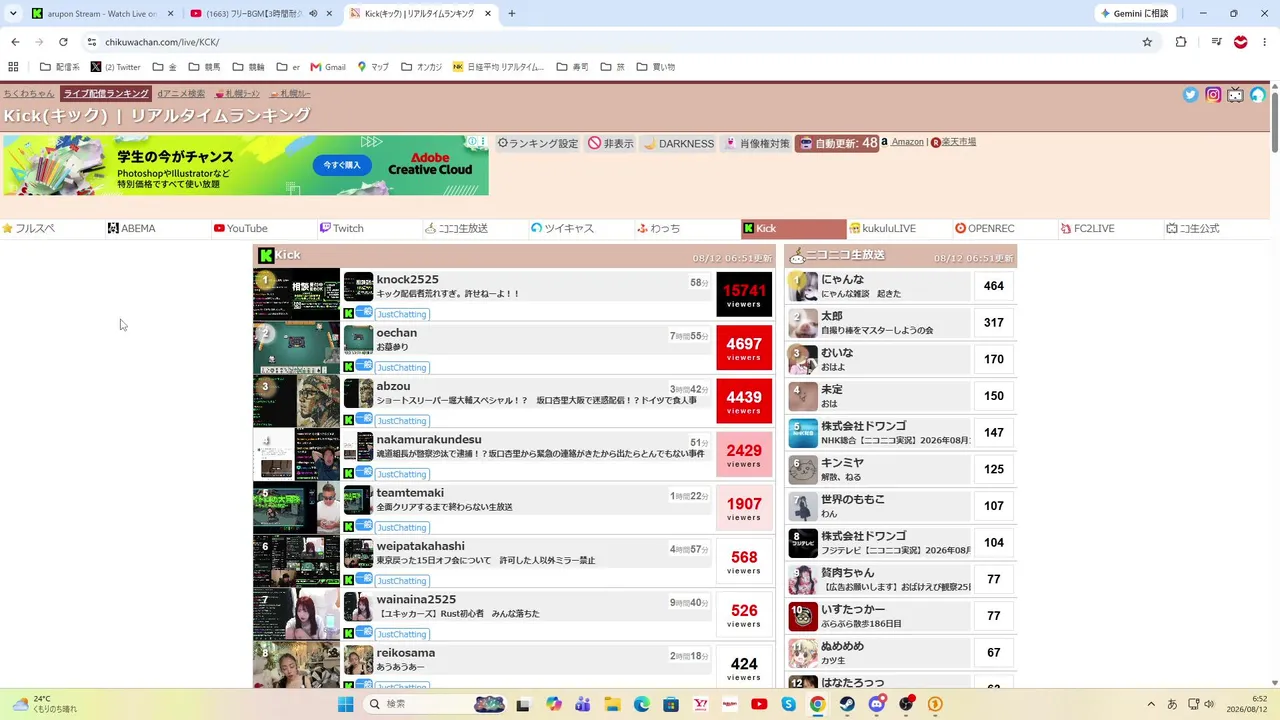1280x720 pixels.
Task: Click 今すぐ購入 in the Adobe ad
Action: (x=342, y=165)
